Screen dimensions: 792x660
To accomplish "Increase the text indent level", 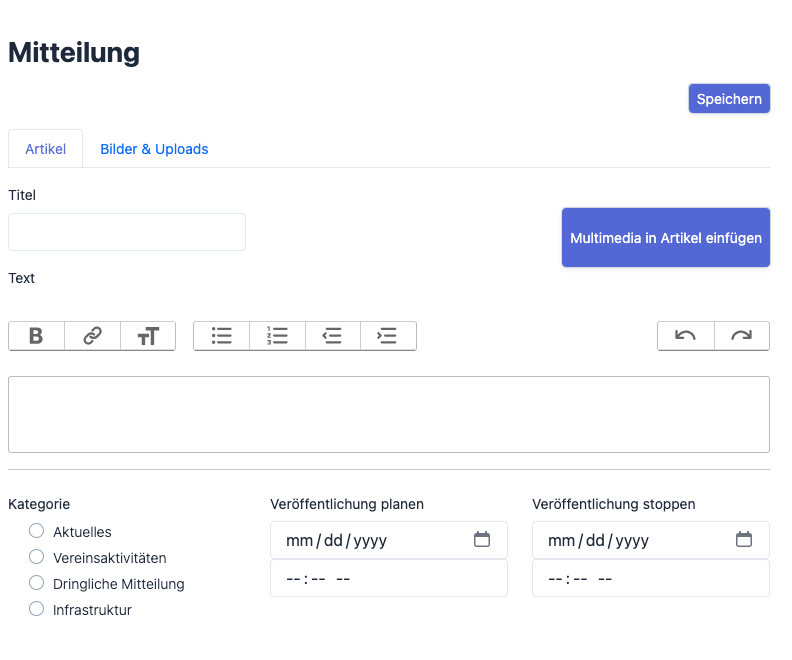I will coord(388,336).
